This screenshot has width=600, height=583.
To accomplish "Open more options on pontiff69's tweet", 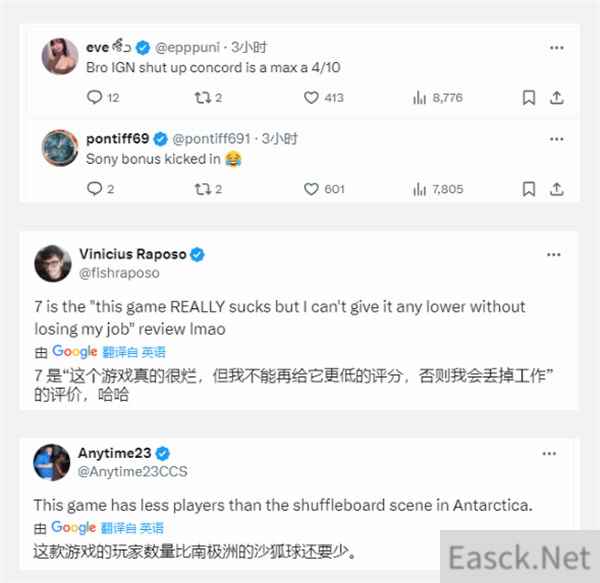I will click(556, 139).
